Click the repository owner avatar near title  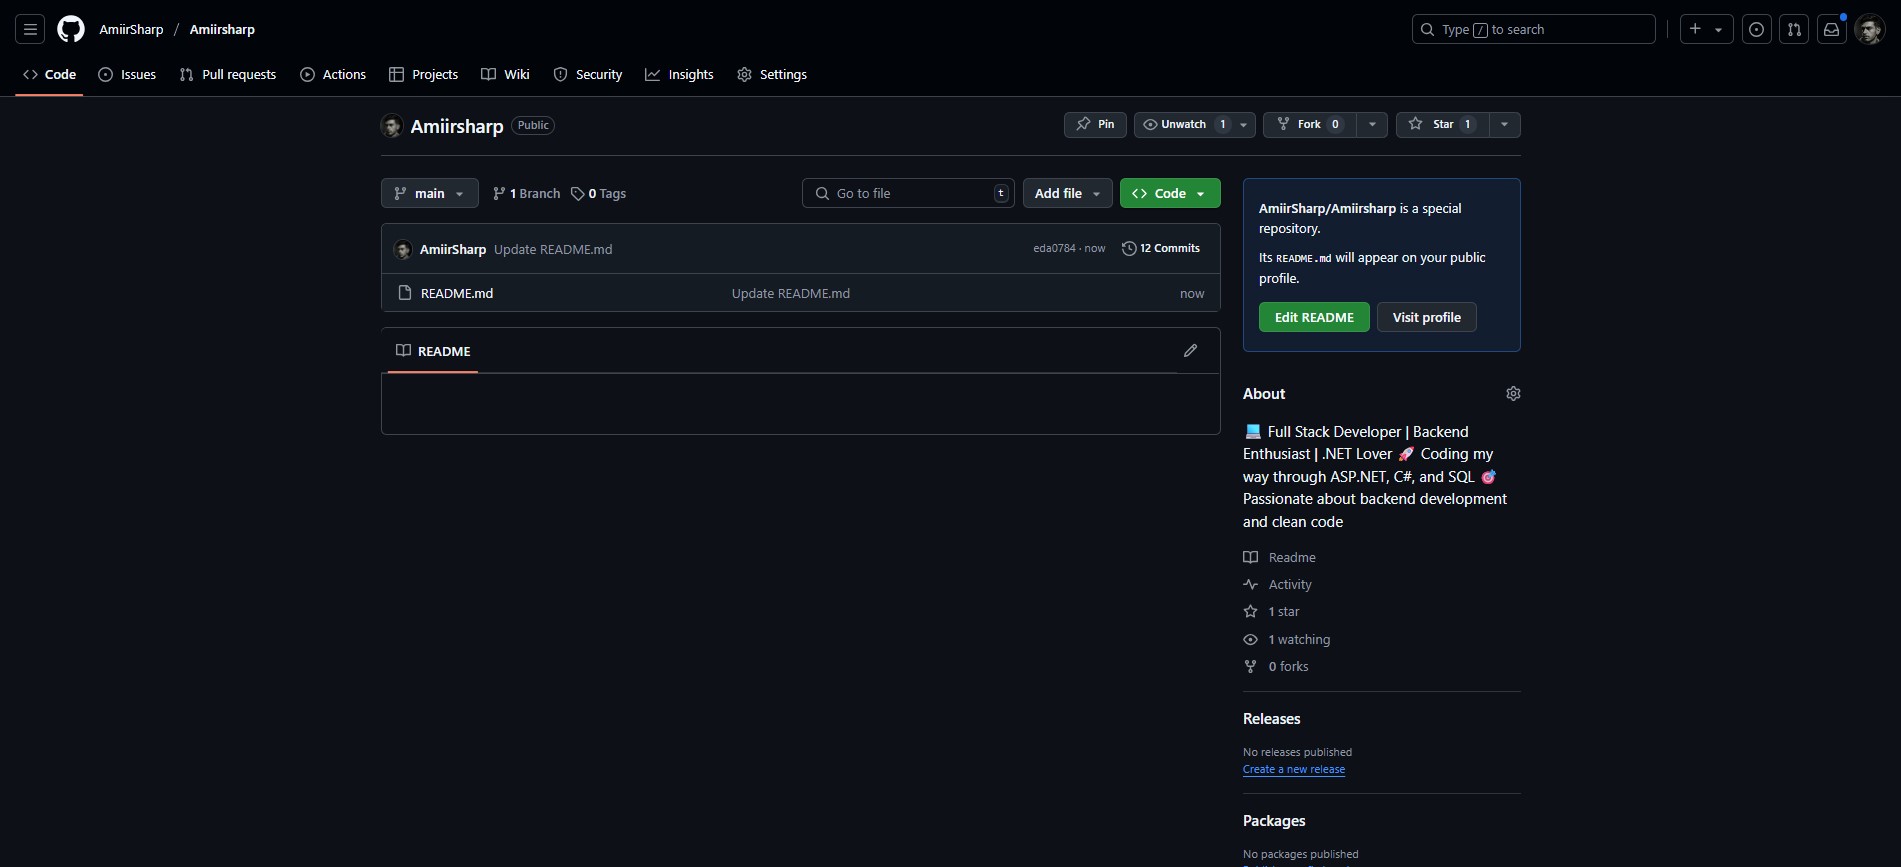[392, 126]
